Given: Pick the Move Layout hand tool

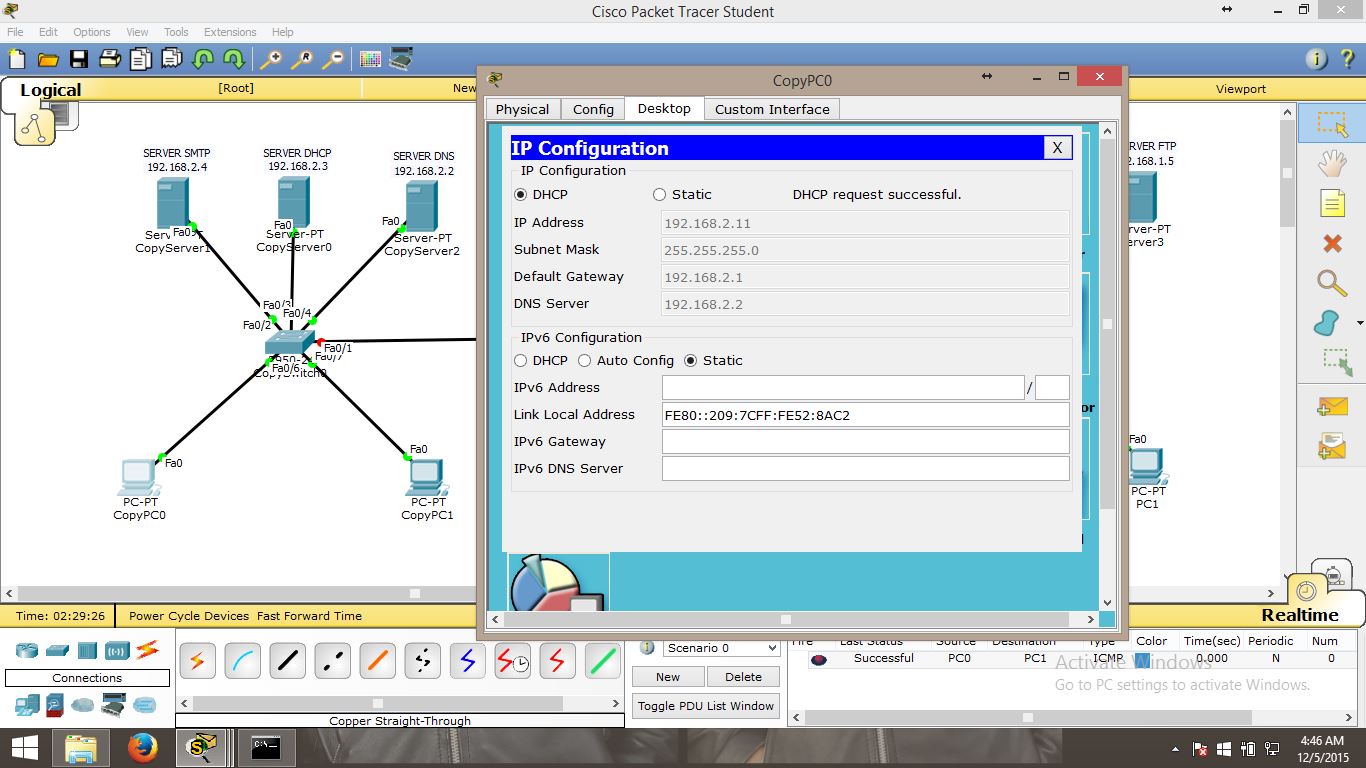Looking at the screenshot, I should (x=1332, y=163).
